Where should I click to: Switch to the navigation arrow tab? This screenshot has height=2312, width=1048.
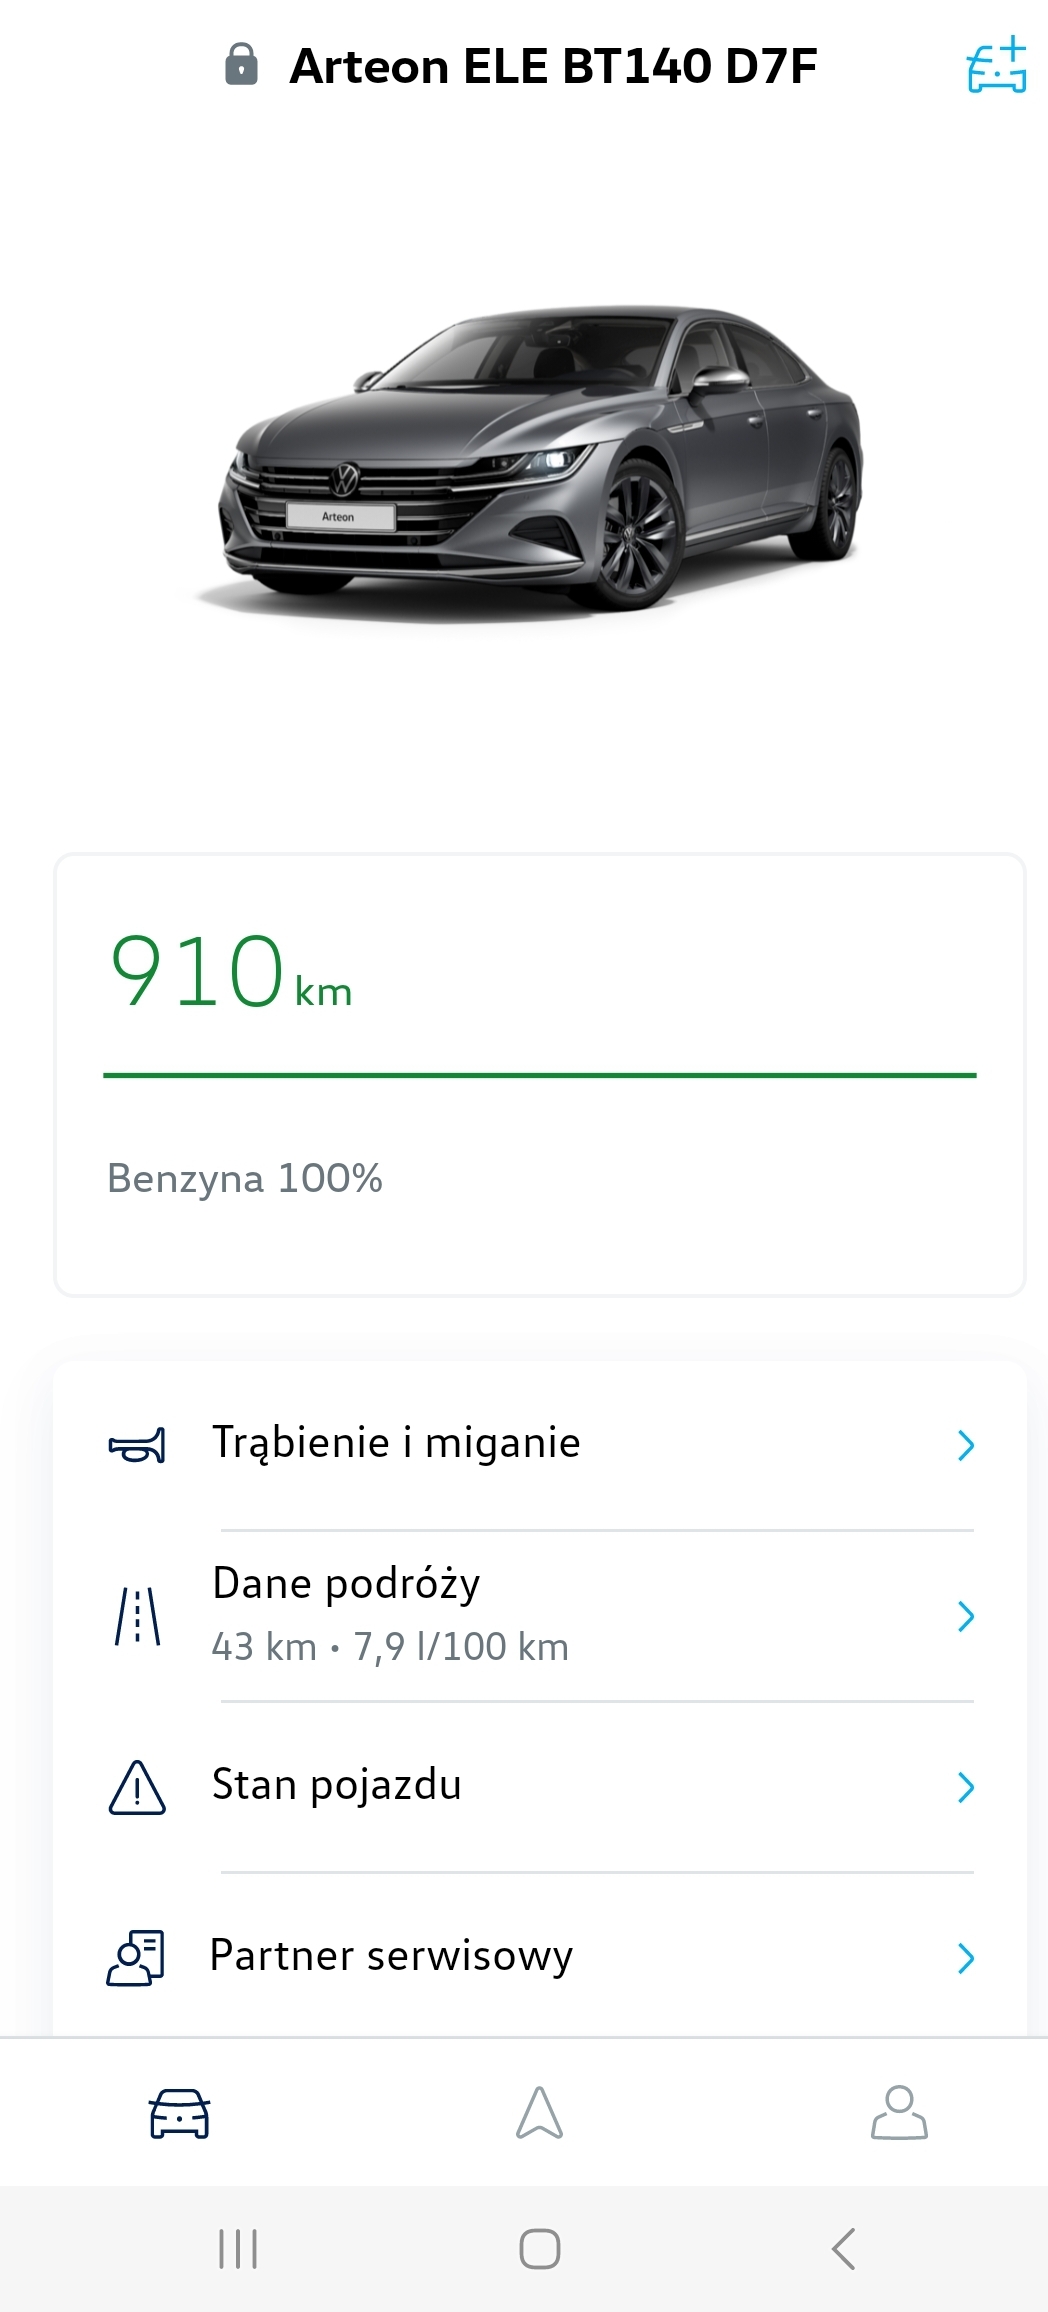(539, 2113)
